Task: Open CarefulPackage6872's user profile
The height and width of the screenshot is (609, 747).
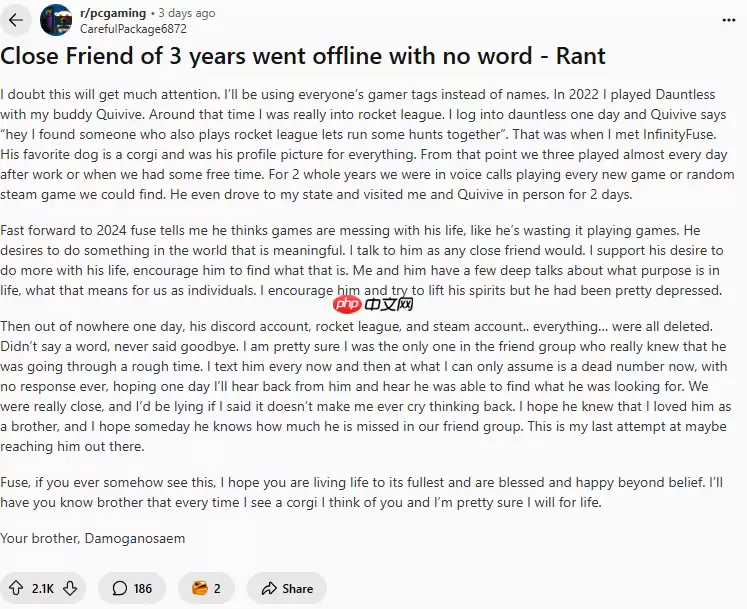Action: click(133, 28)
